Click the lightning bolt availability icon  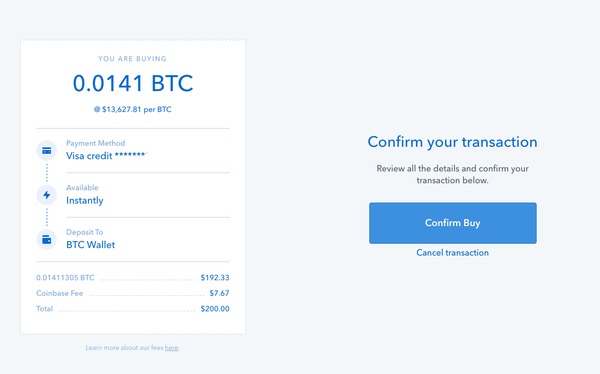click(47, 195)
